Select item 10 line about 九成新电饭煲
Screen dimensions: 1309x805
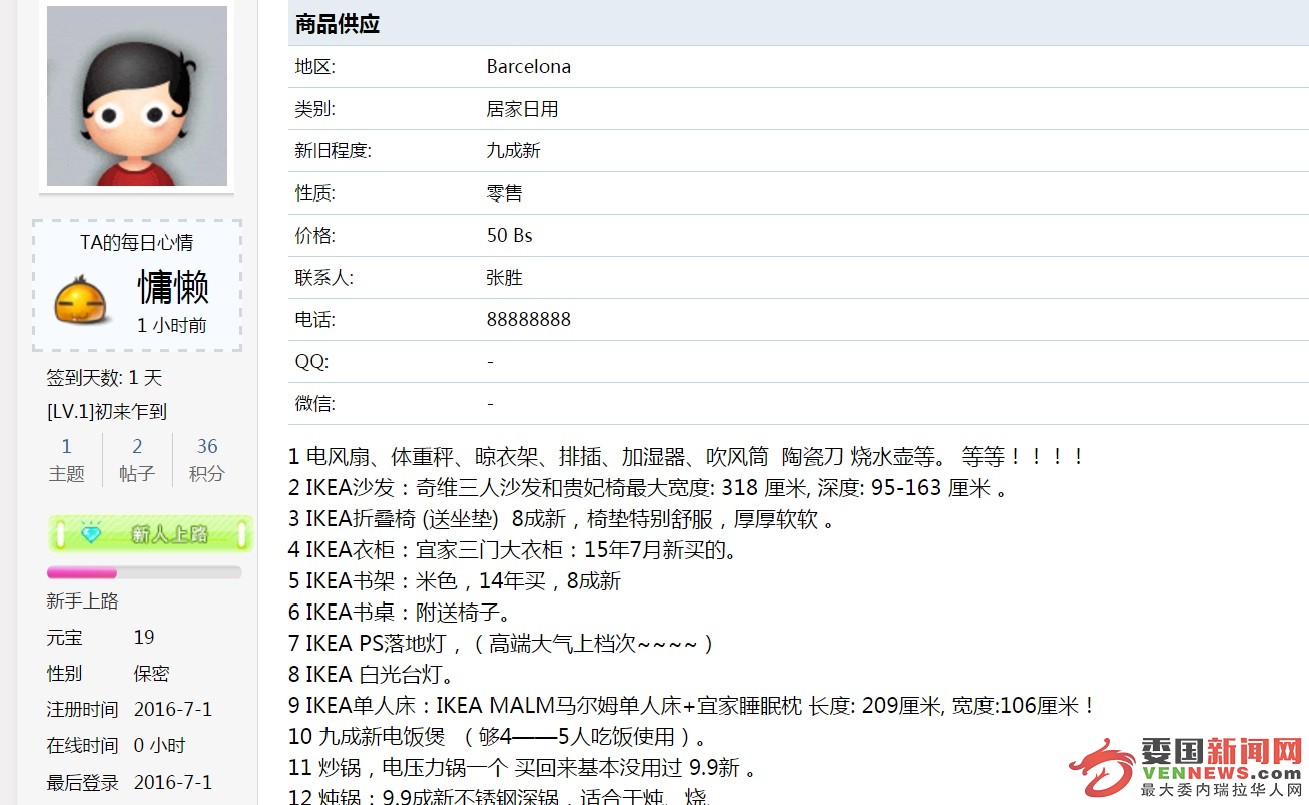click(x=499, y=738)
